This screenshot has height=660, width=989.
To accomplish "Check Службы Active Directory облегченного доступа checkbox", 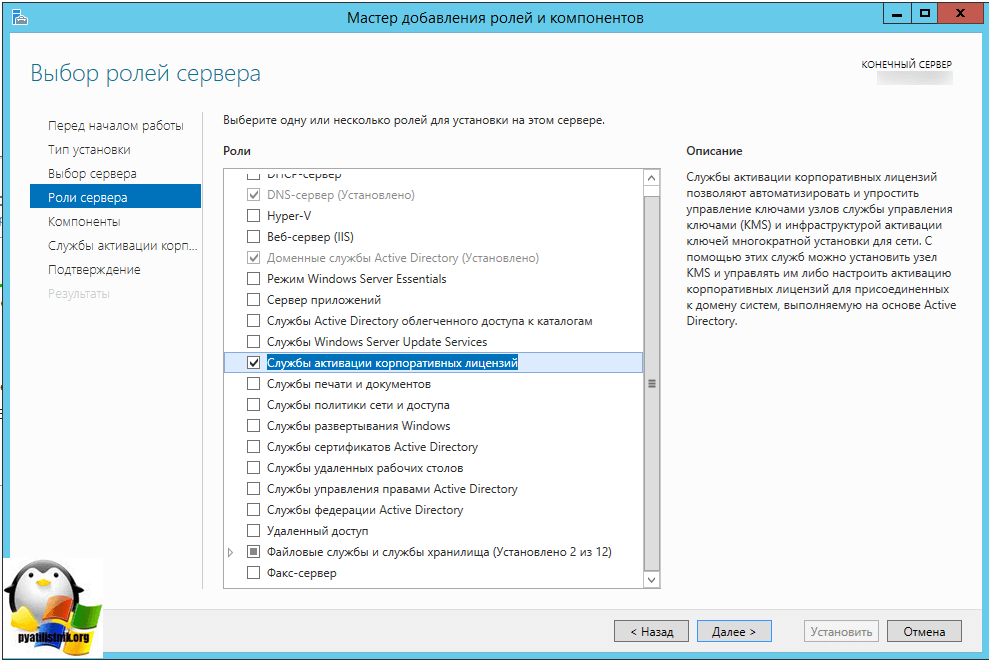I will click(254, 321).
